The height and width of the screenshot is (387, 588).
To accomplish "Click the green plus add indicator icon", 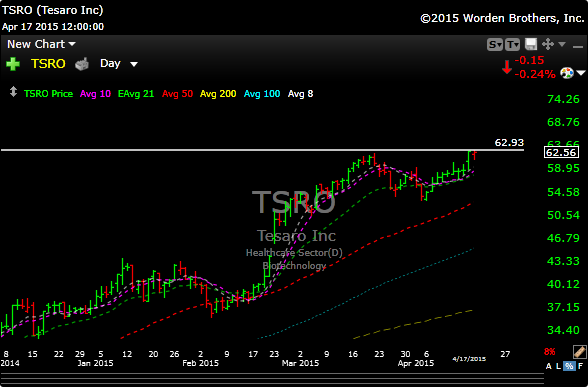I will click(x=13, y=64).
